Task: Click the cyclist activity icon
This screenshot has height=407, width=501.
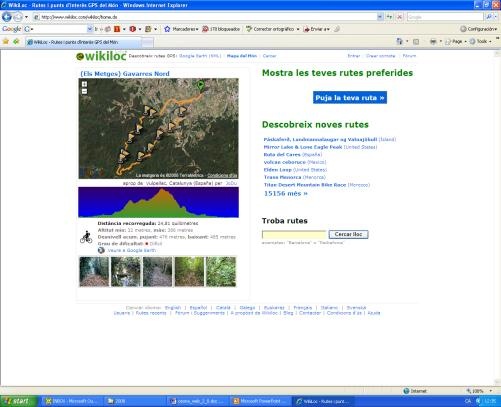Action: (x=86, y=237)
